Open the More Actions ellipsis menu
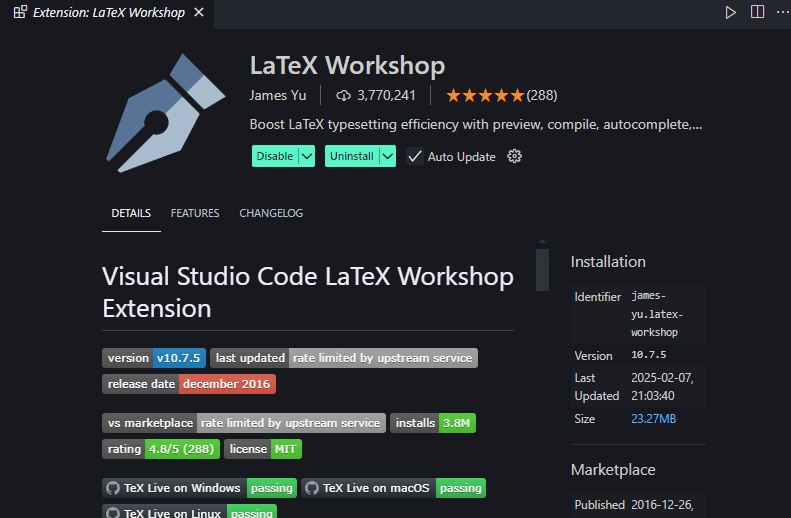 [783, 12]
